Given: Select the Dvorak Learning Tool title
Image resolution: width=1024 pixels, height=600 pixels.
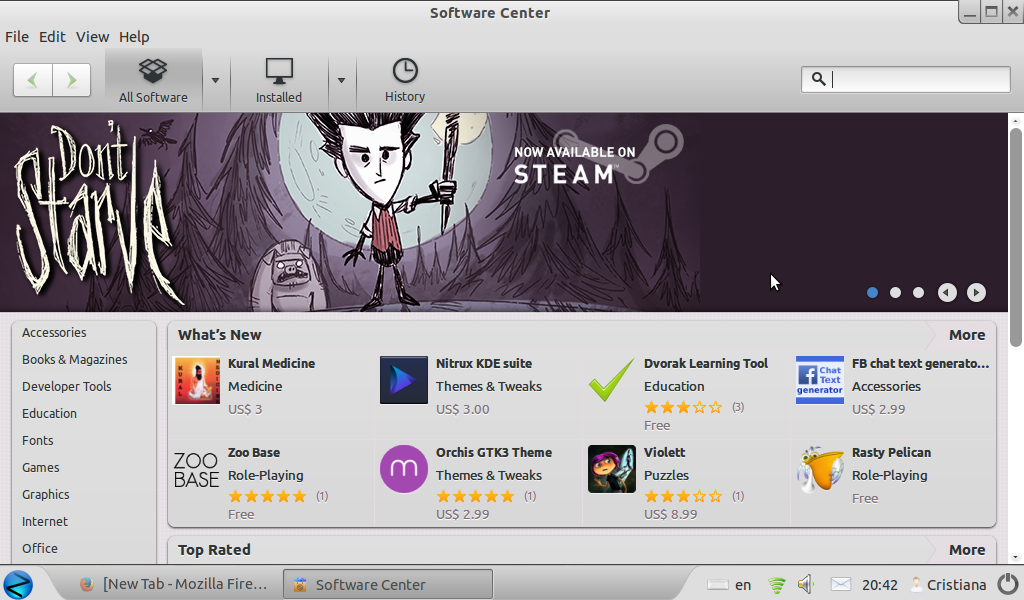Looking at the screenshot, I should (x=706, y=364).
